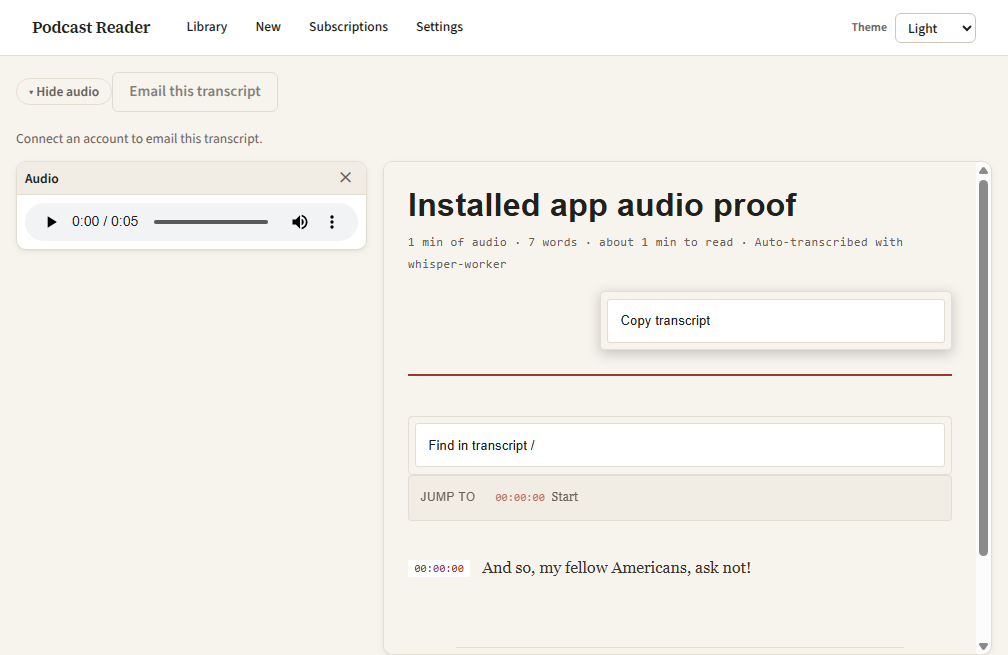
Task: Click the Podcast Reader logo
Action: (x=91, y=28)
